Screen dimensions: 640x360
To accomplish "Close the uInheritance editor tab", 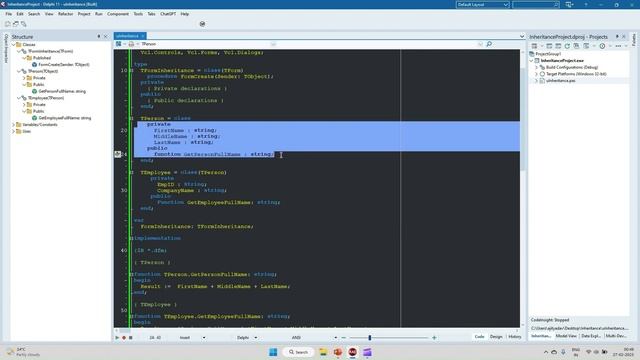I will tap(143, 36).
